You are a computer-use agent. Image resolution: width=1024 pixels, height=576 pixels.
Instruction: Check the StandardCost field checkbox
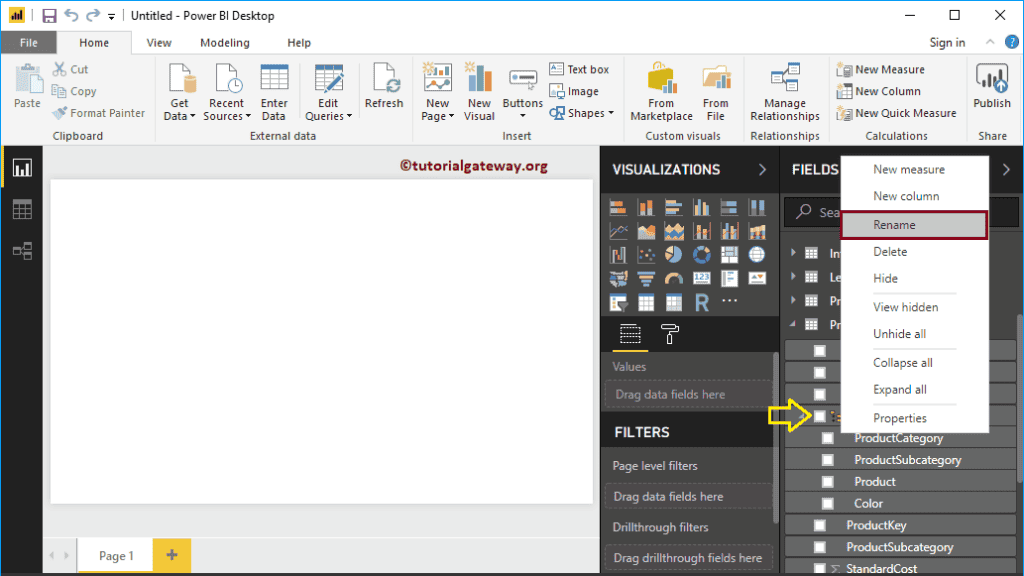[x=820, y=569]
